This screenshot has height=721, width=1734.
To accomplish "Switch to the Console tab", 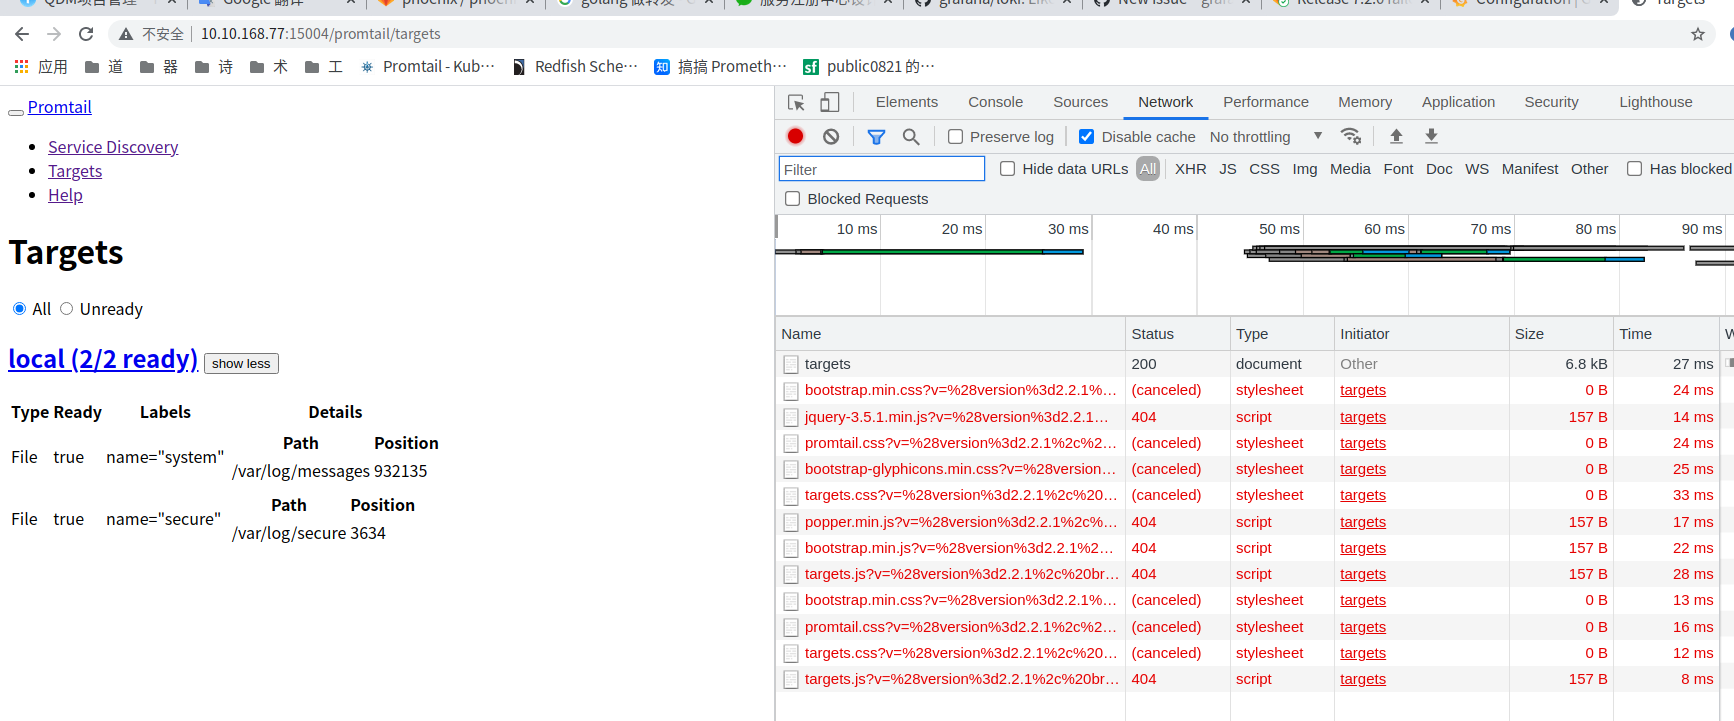I will pos(995,102).
